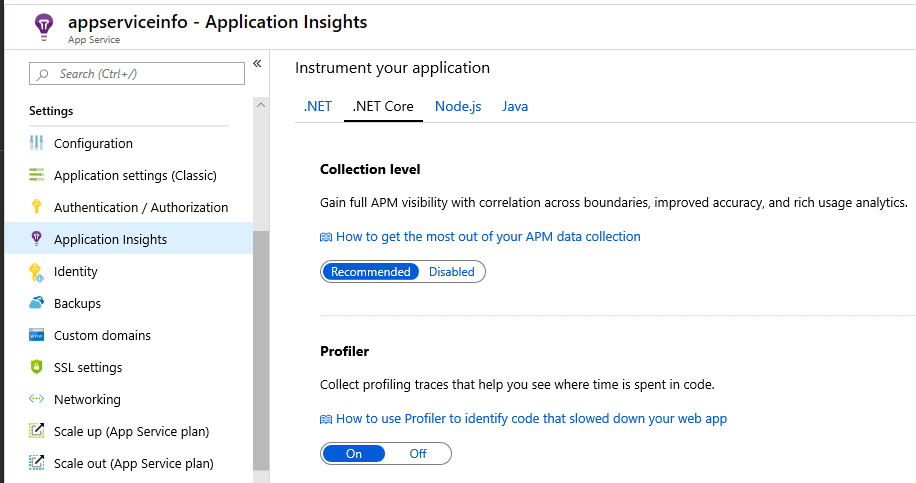The image size is (916, 483).
Task: Set collection level to Recommended
Action: point(370,272)
